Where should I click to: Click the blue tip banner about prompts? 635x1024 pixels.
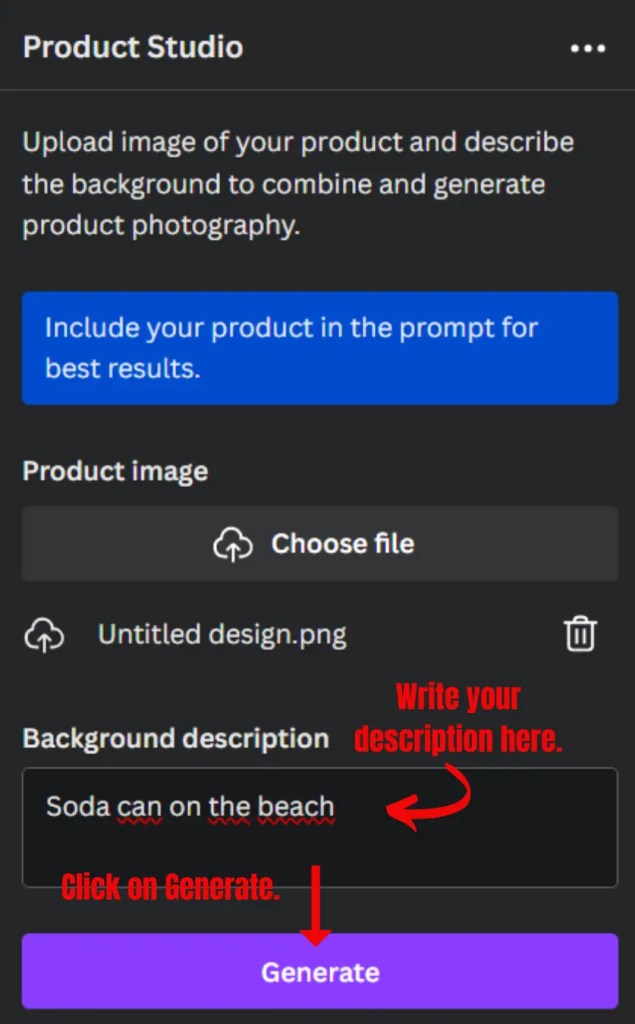(320, 348)
